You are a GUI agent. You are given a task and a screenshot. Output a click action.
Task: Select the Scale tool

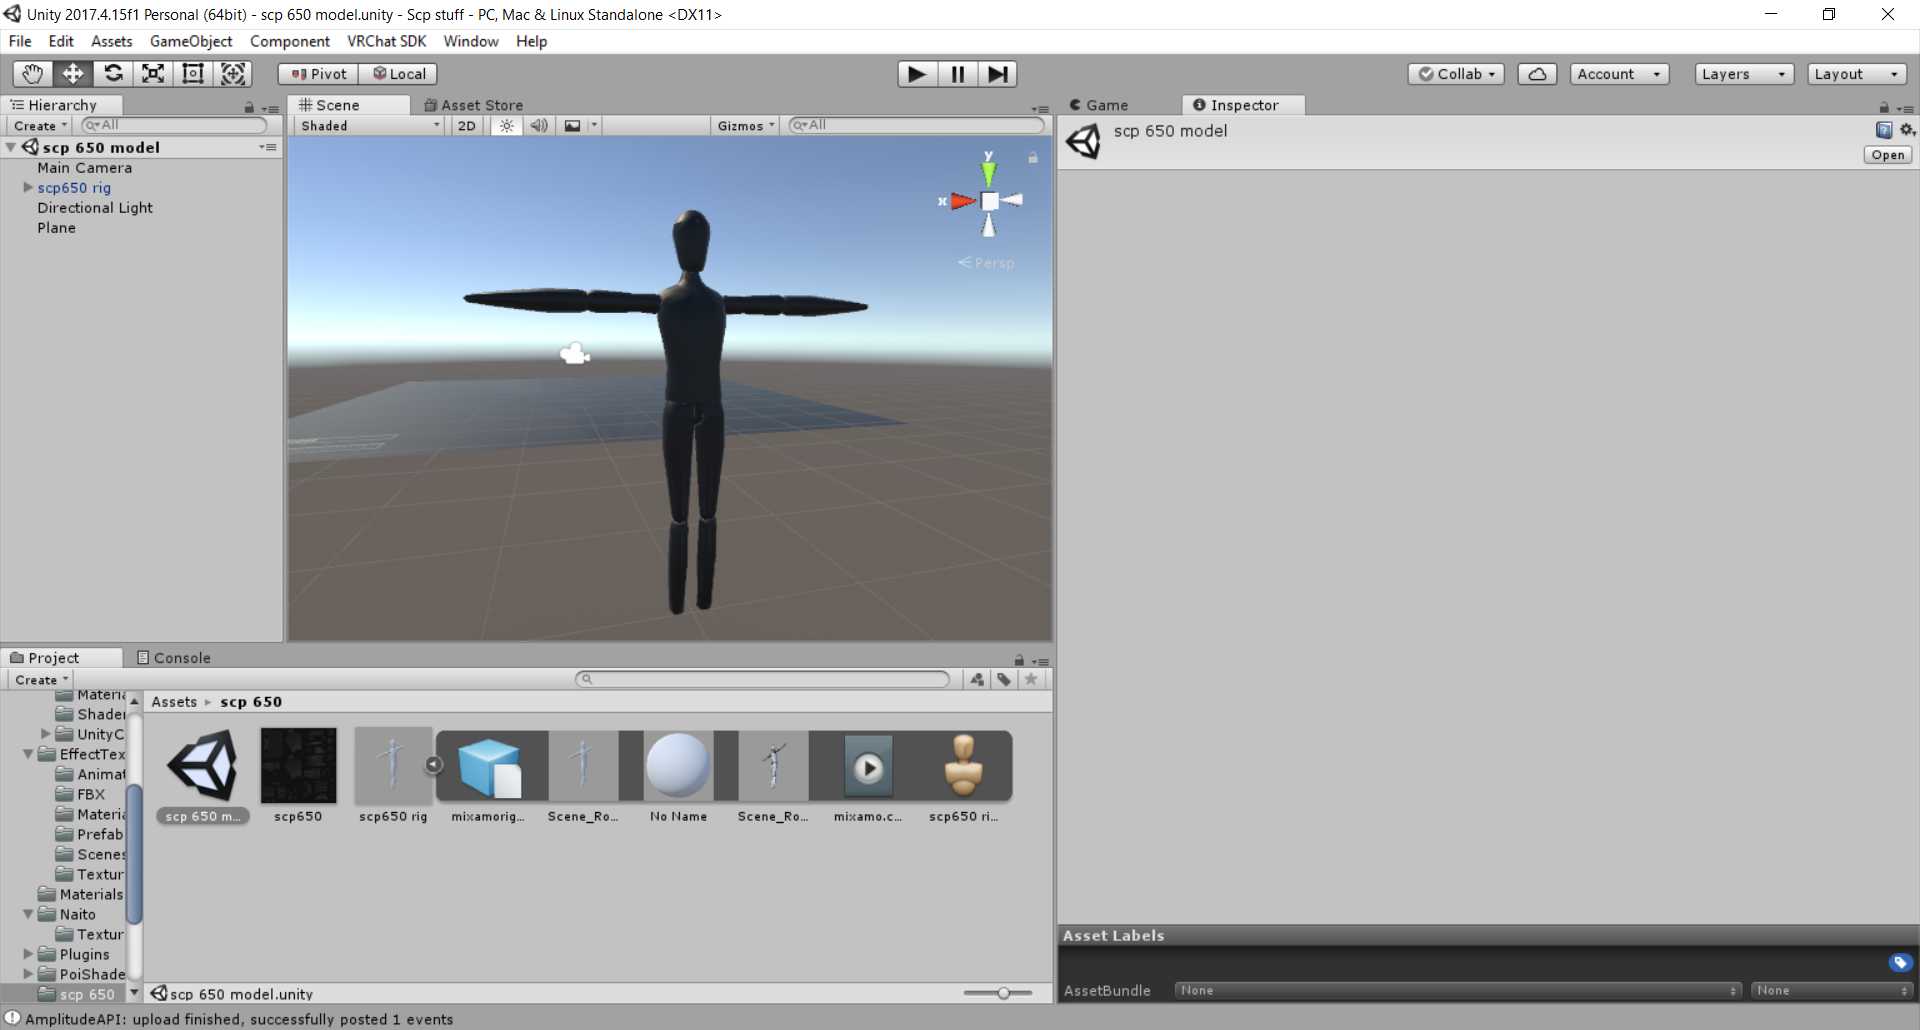pyautogui.click(x=153, y=74)
